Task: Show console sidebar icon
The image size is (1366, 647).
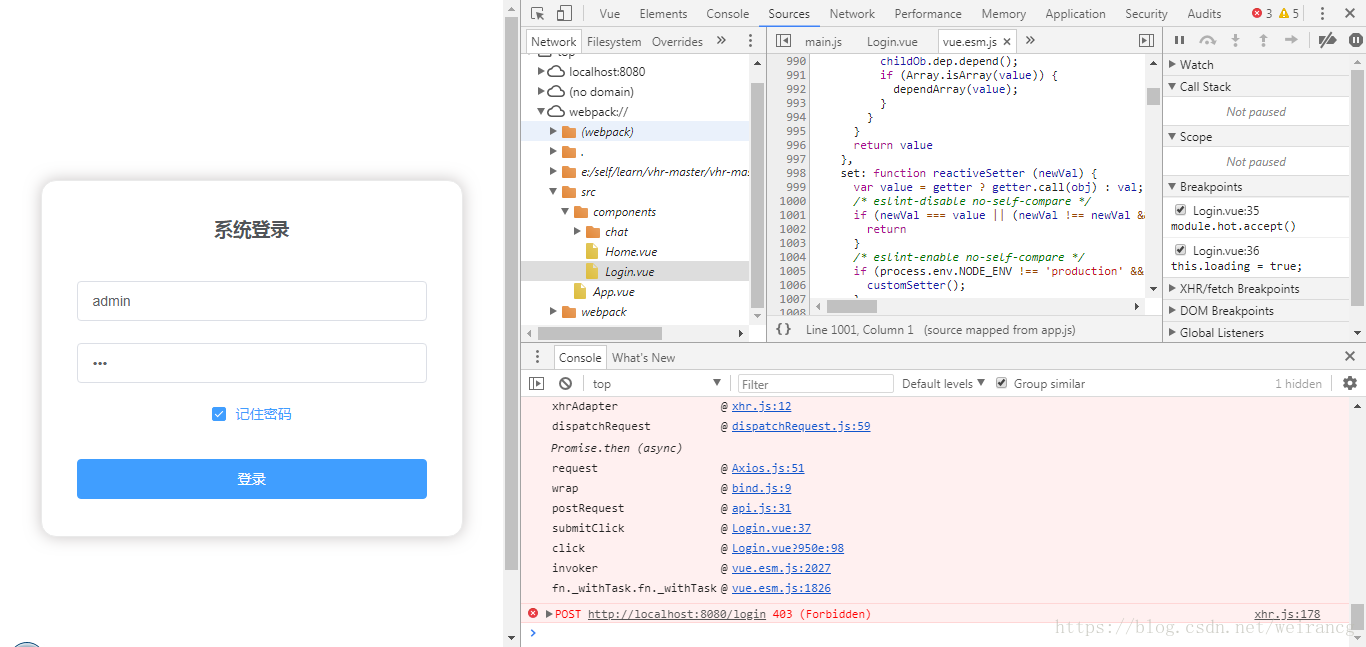Action: (x=537, y=383)
